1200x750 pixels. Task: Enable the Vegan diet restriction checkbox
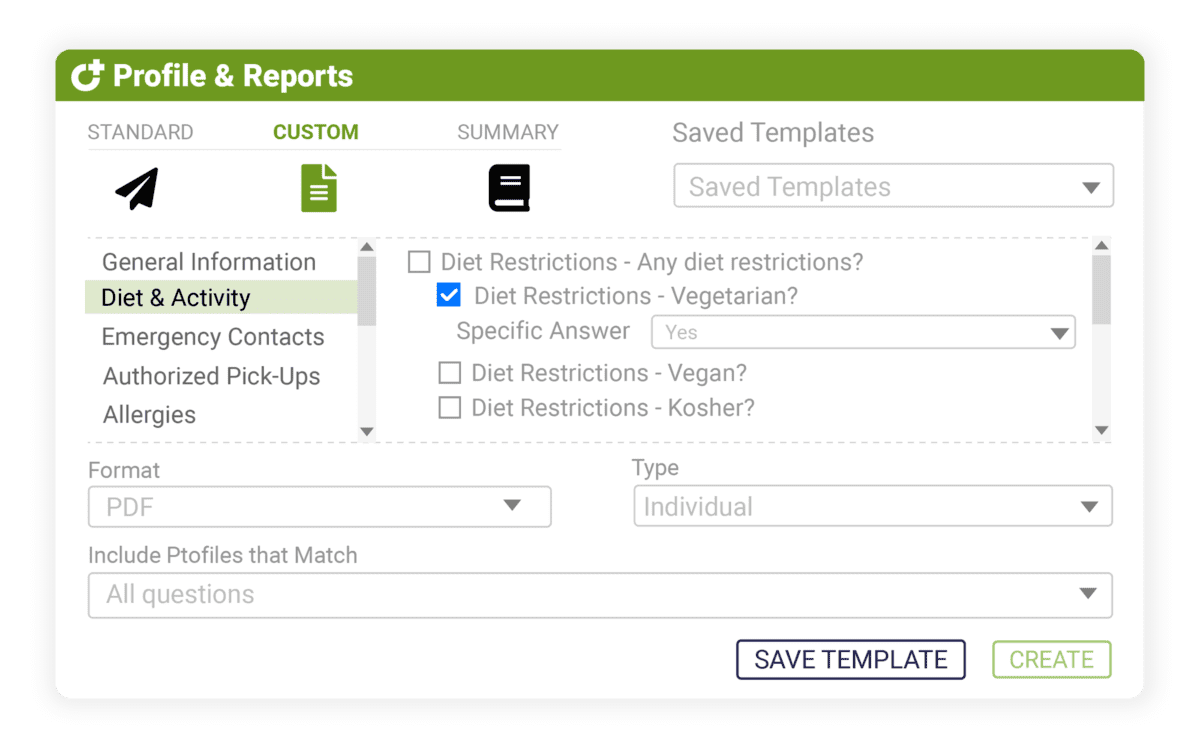(x=449, y=372)
